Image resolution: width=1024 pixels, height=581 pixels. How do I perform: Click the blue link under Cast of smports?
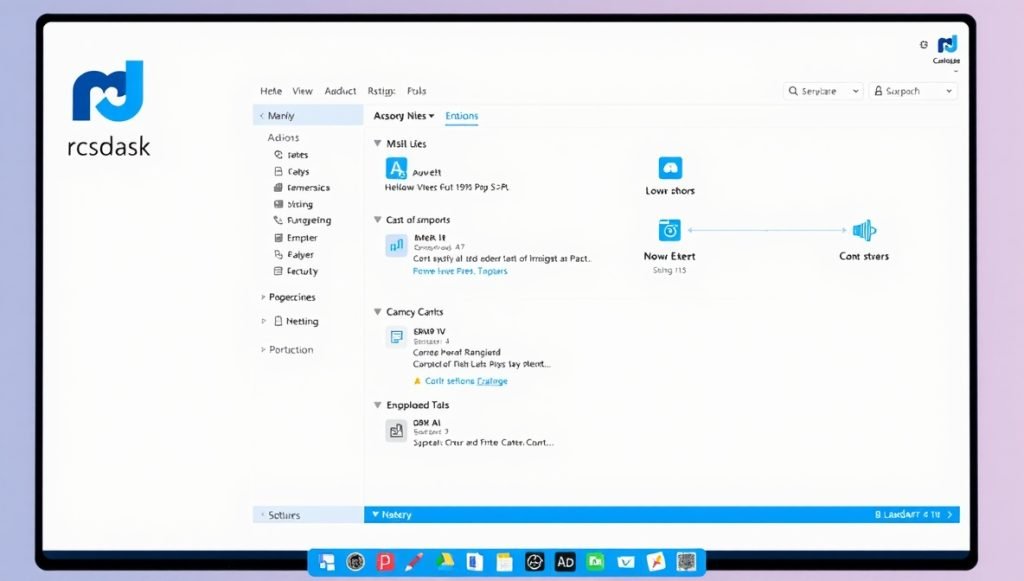(460, 271)
